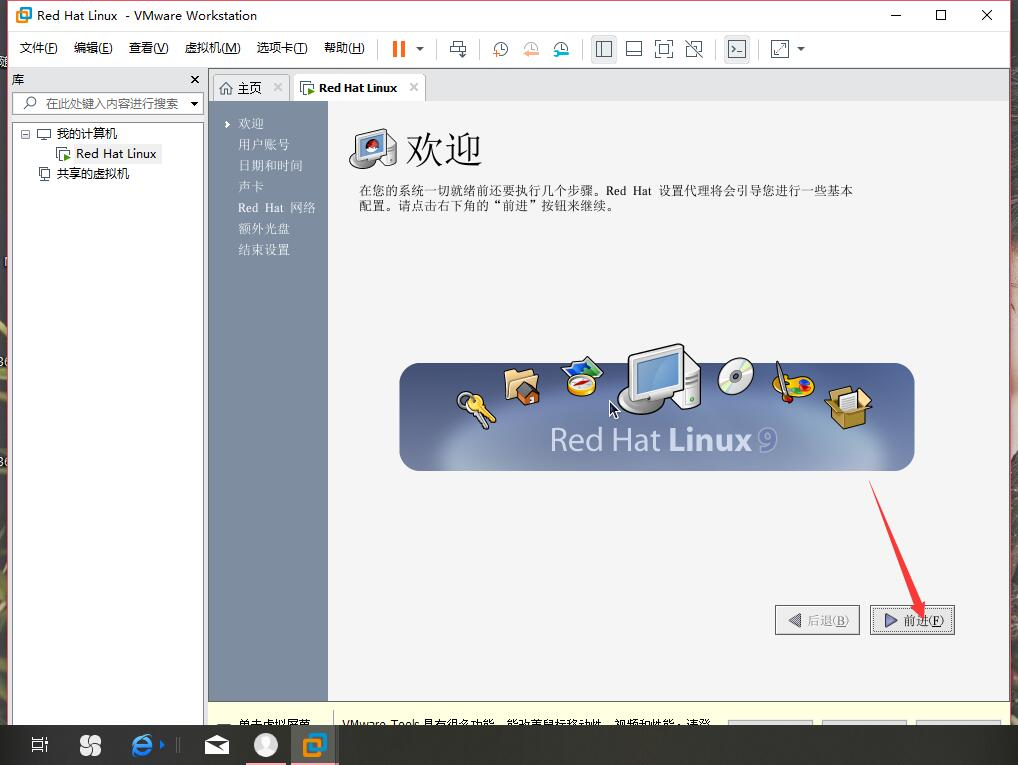Image resolution: width=1018 pixels, height=765 pixels.
Task: Click the CD disc icon in the banner
Action: click(x=736, y=375)
